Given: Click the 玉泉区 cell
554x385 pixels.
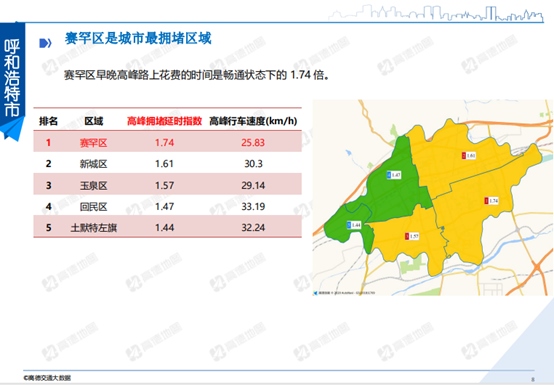Looking at the screenshot, I should [93, 185].
